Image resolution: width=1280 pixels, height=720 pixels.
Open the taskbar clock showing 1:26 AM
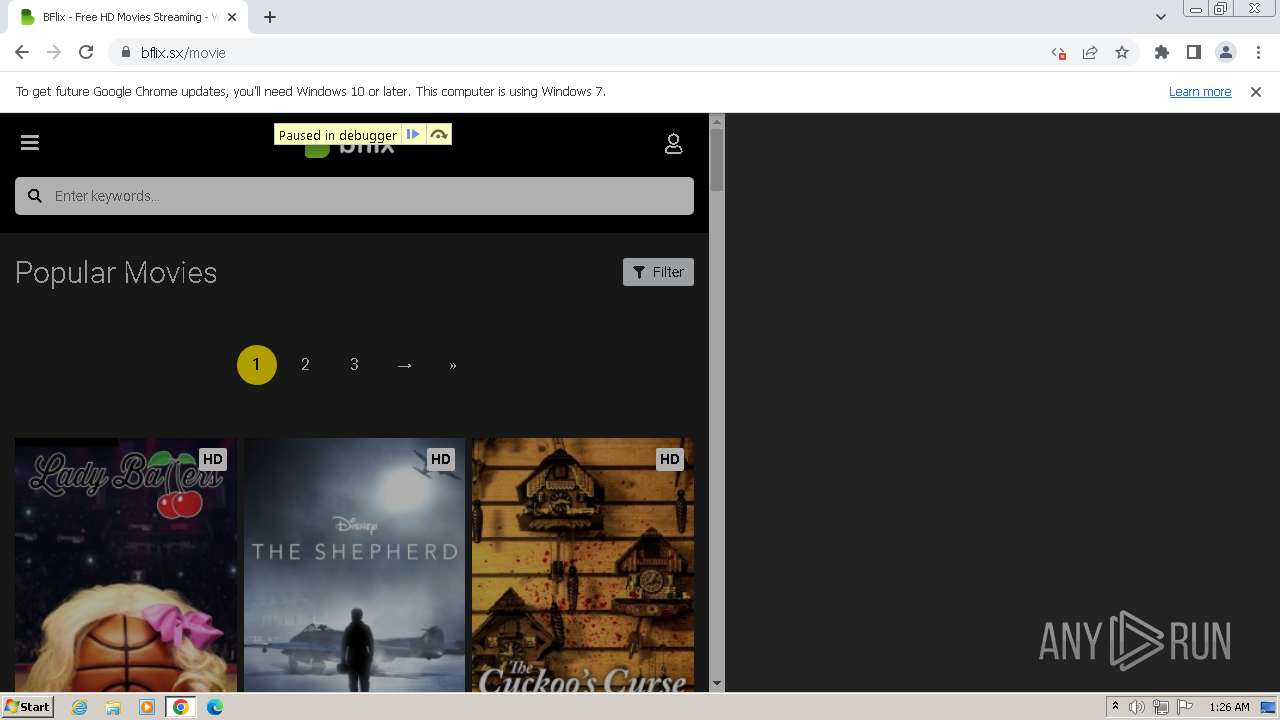click(1229, 707)
